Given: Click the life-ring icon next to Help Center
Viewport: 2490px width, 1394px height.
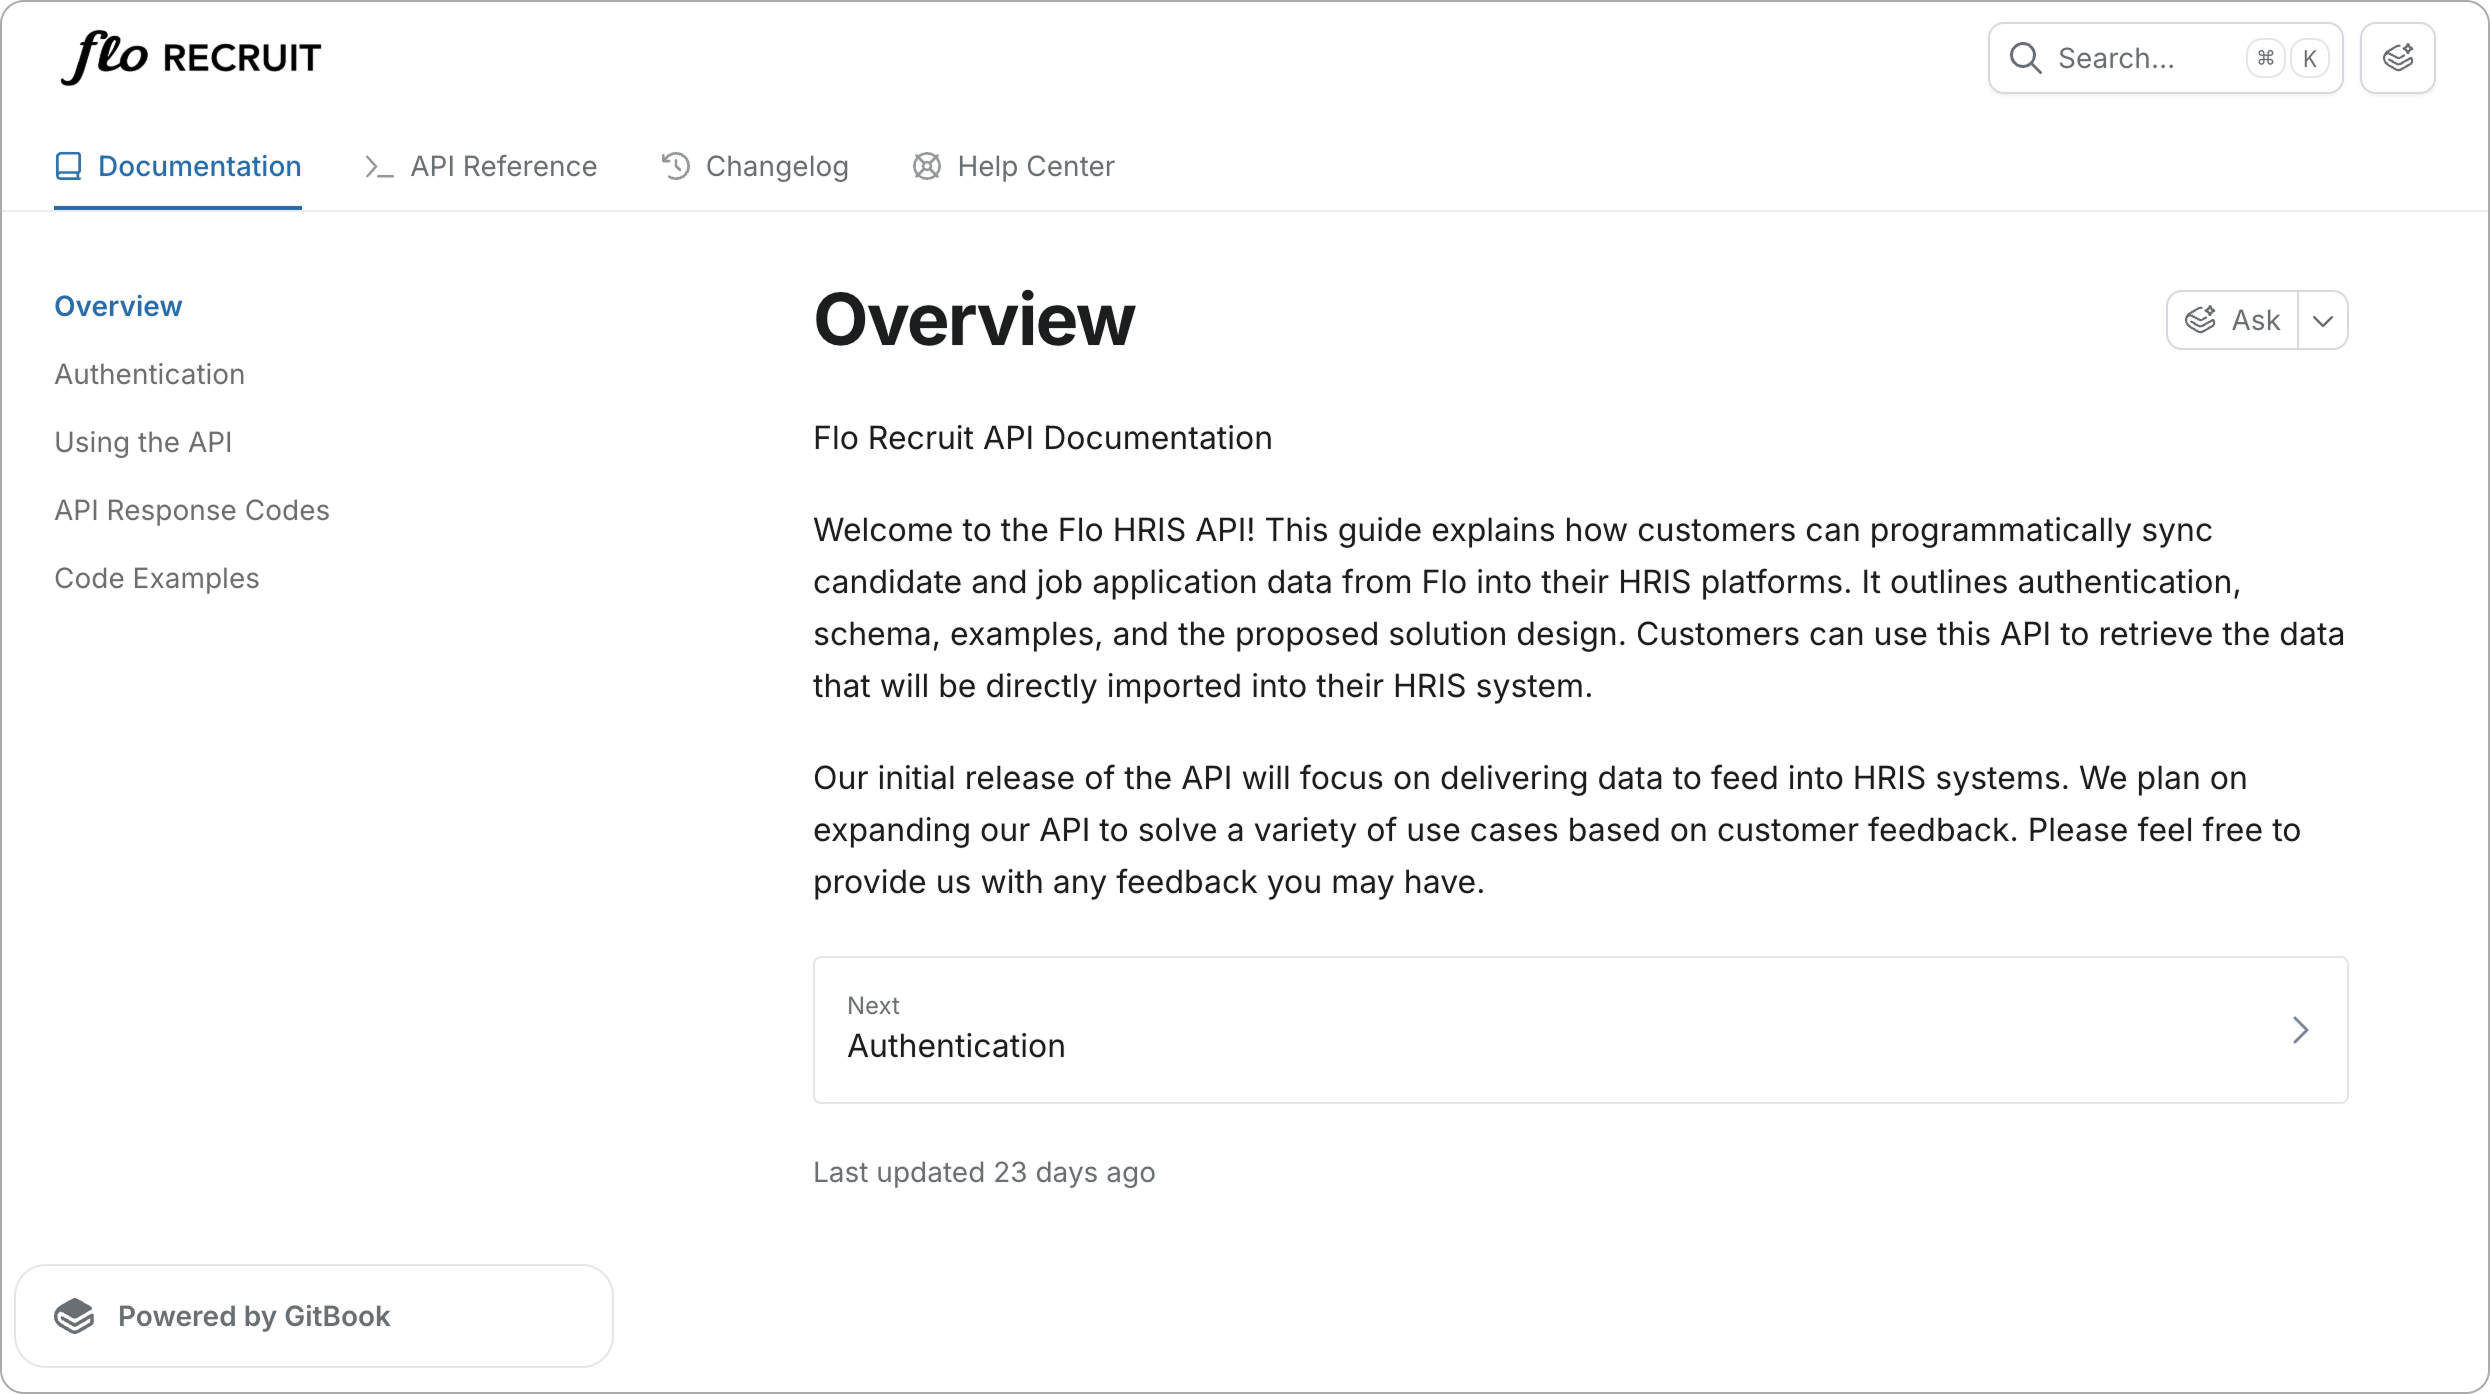Looking at the screenshot, I should click(926, 166).
